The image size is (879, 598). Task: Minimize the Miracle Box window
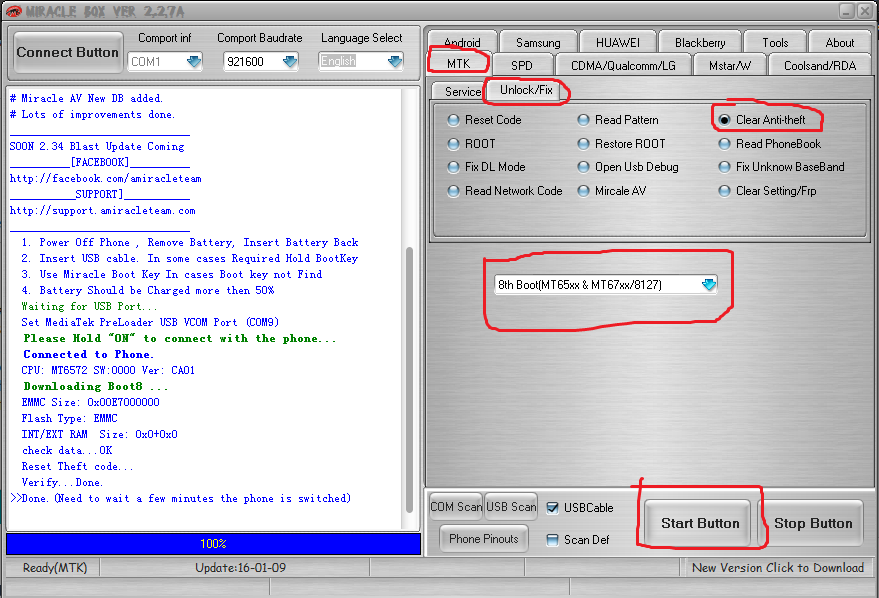[x=846, y=10]
